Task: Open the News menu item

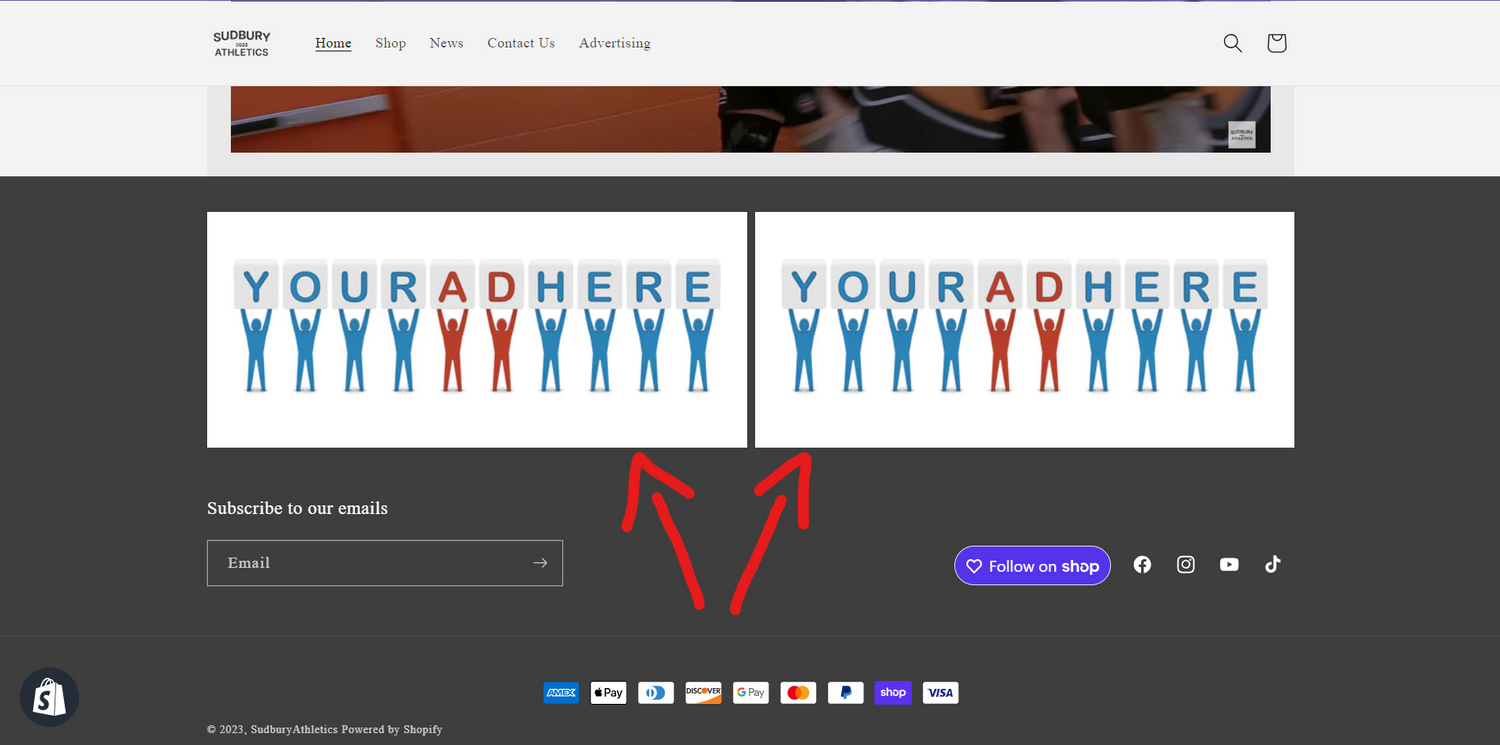Action: click(x=446, y=43)
